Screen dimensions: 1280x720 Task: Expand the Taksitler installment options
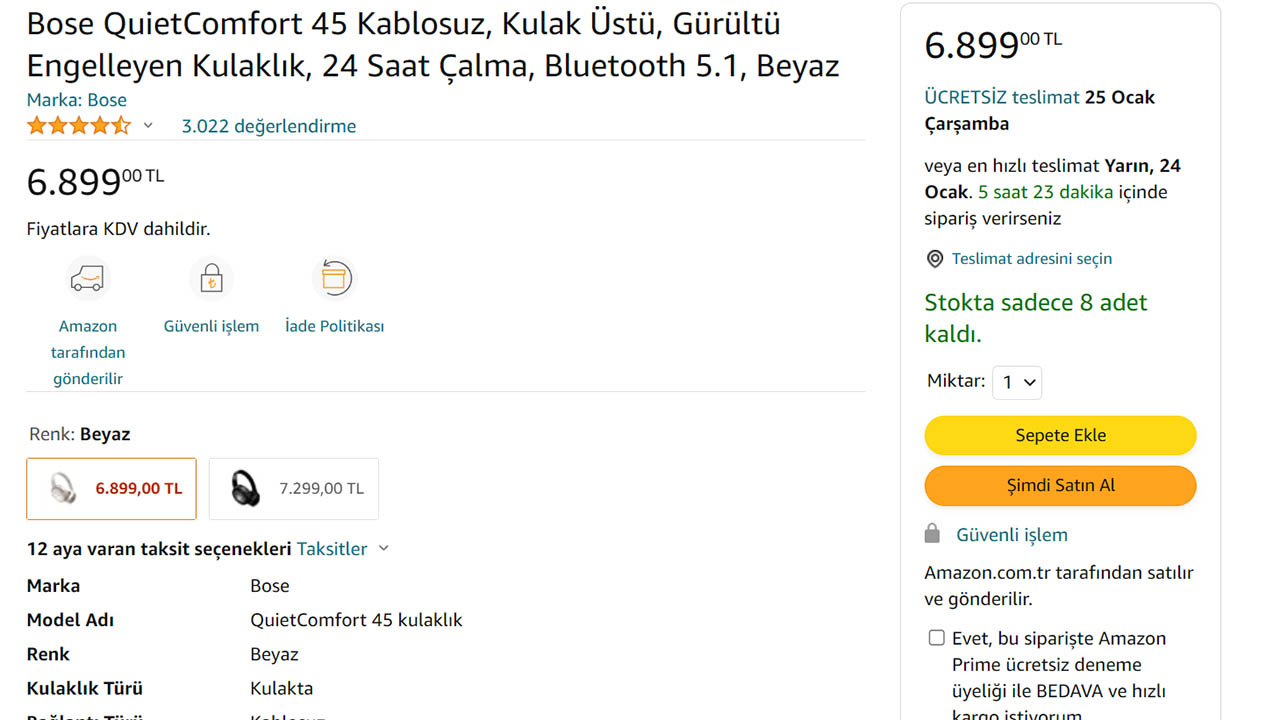click(342, 549)
